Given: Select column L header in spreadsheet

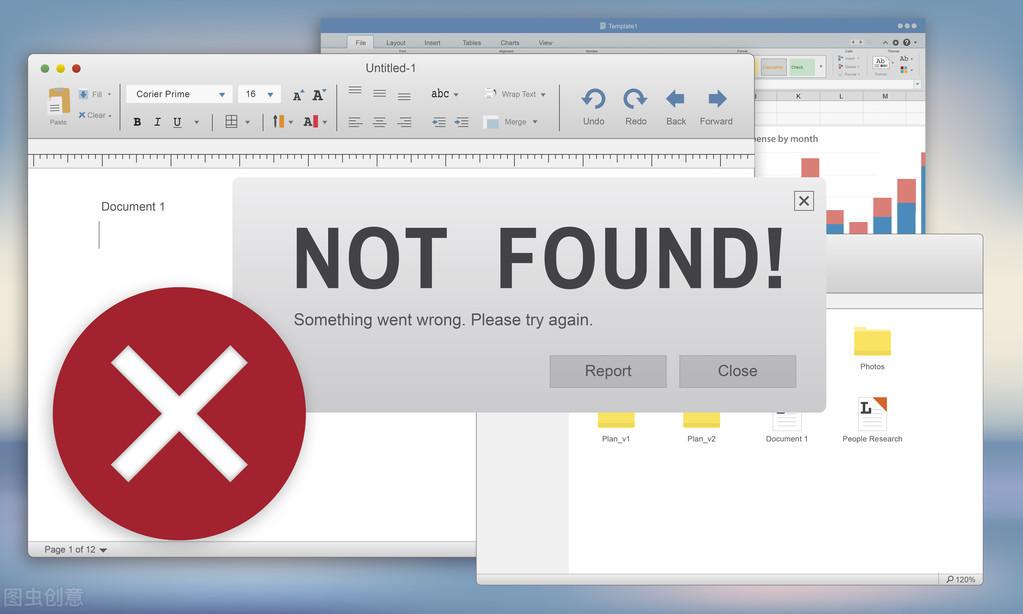Looking at the screenshot, I should coord(841,96).
